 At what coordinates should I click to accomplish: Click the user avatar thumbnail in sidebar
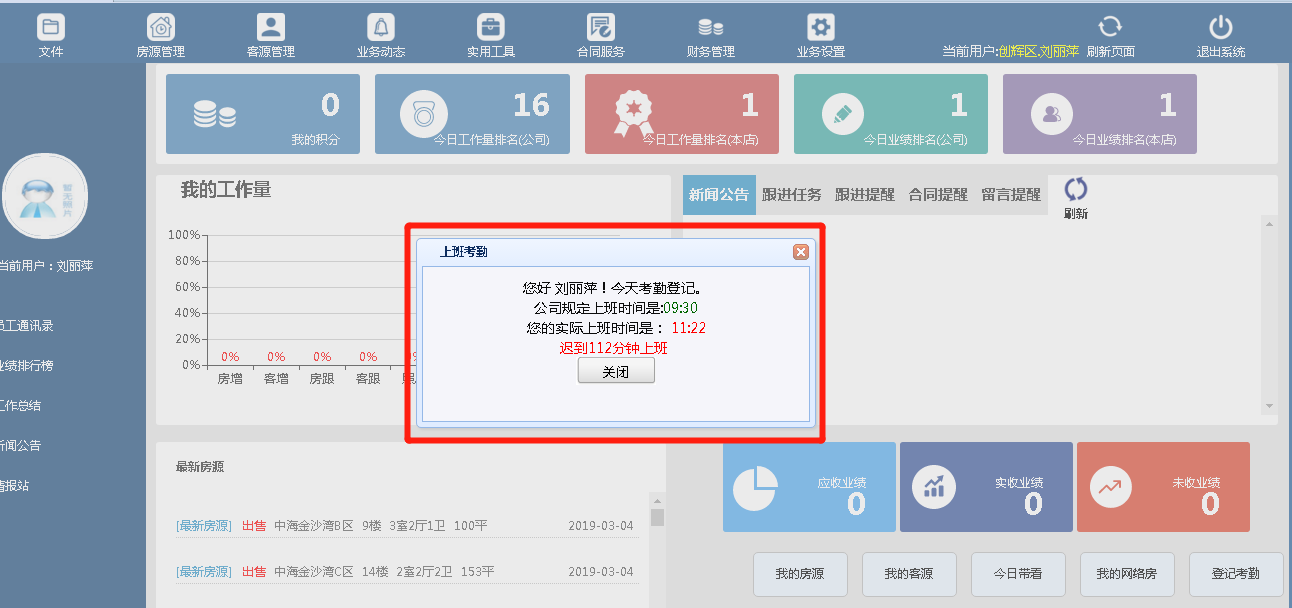45,196
